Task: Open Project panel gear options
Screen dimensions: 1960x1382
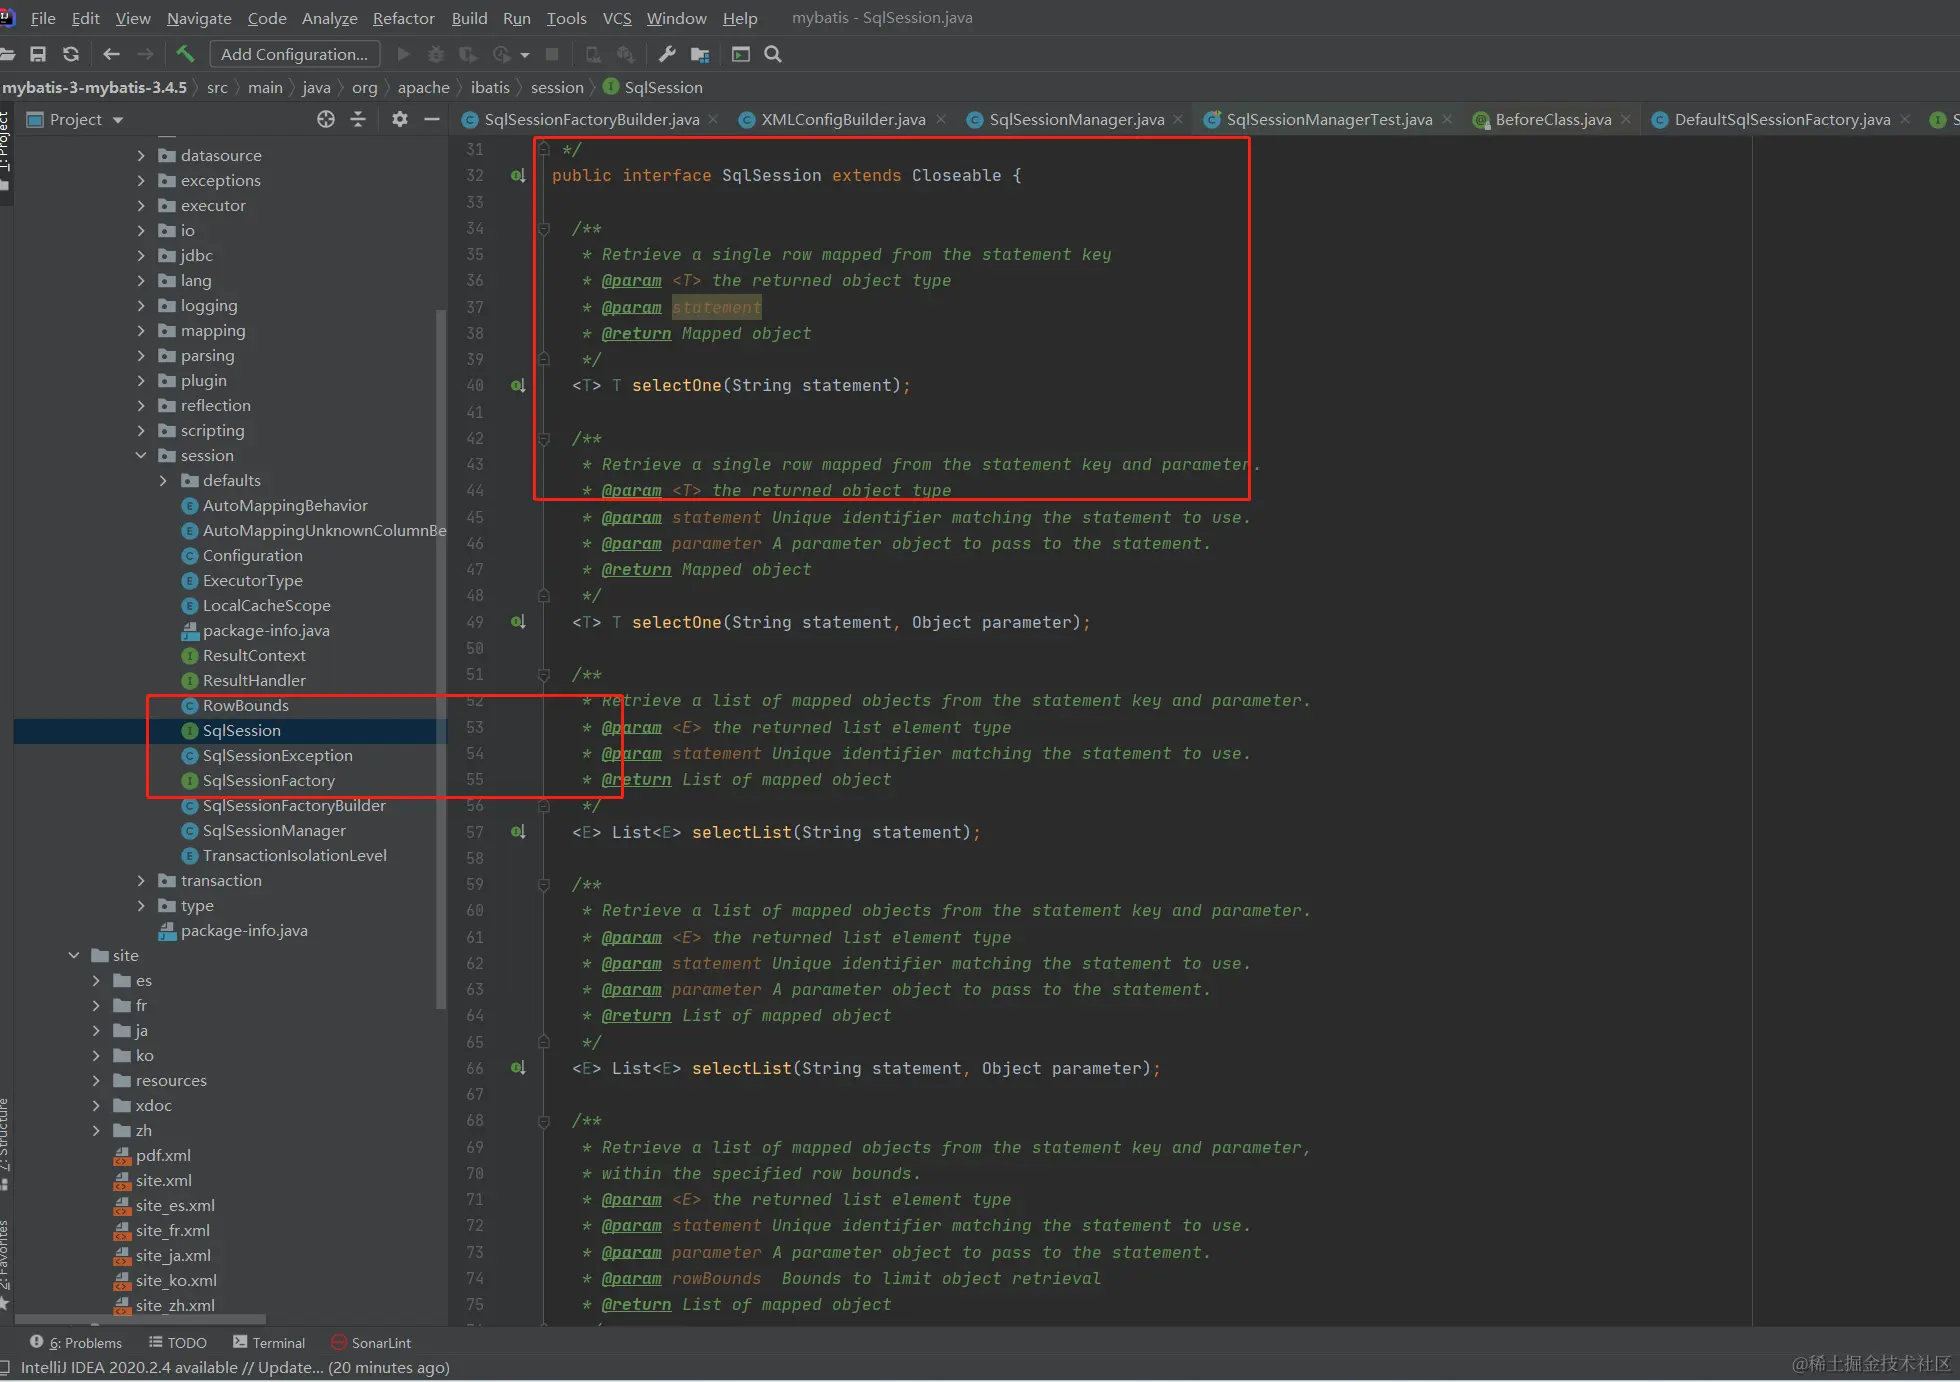Action: tap(400, 119)
